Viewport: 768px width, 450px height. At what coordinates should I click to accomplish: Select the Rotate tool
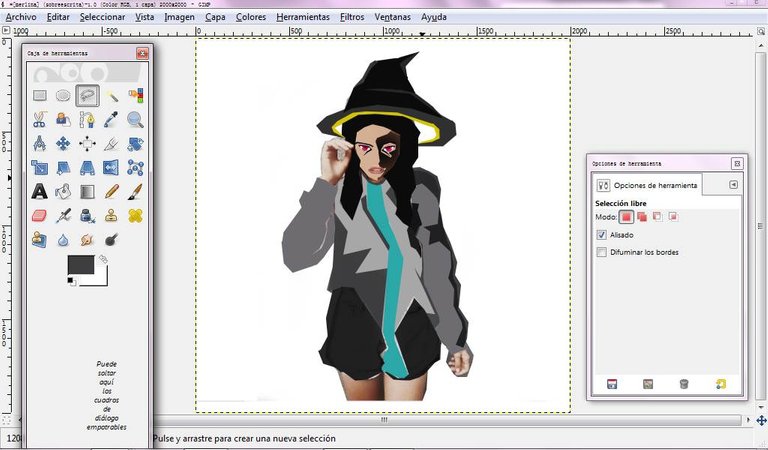click(135, 143)
